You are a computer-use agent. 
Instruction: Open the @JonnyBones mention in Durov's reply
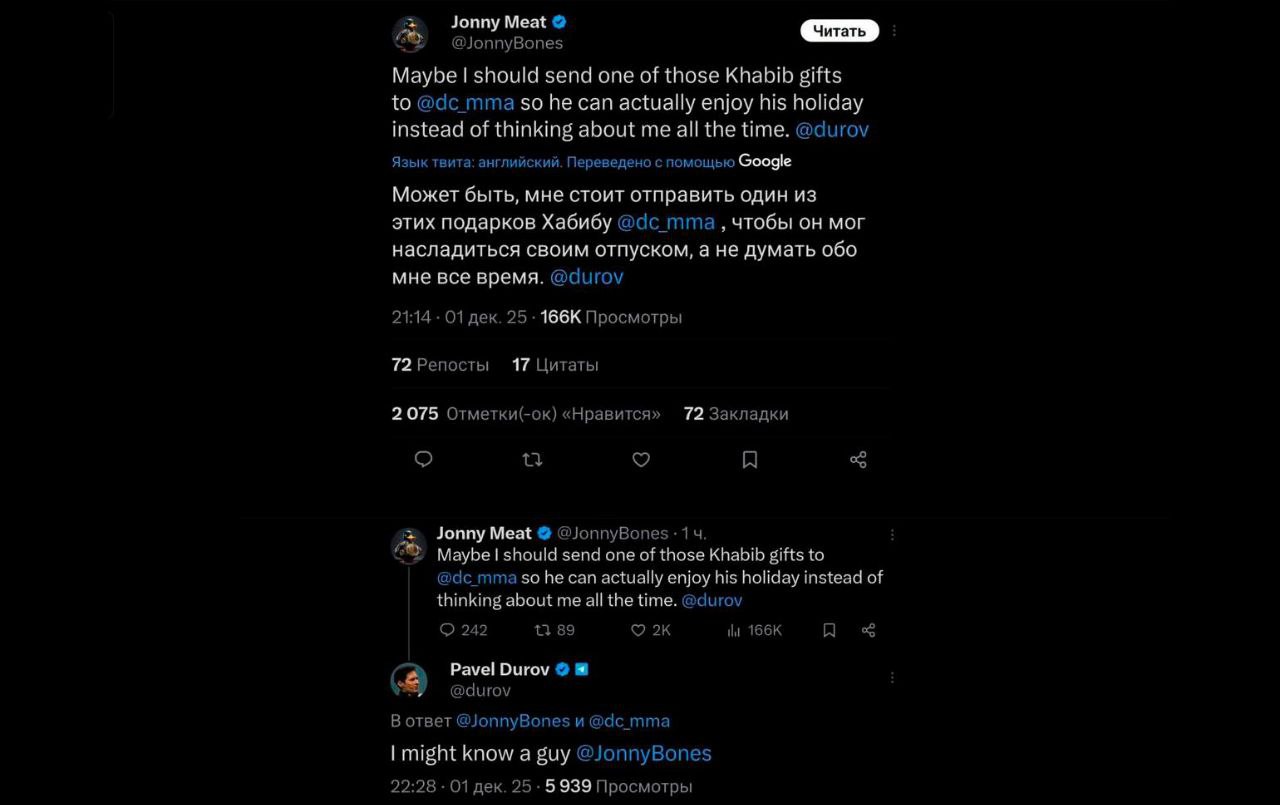pos(644,753)
